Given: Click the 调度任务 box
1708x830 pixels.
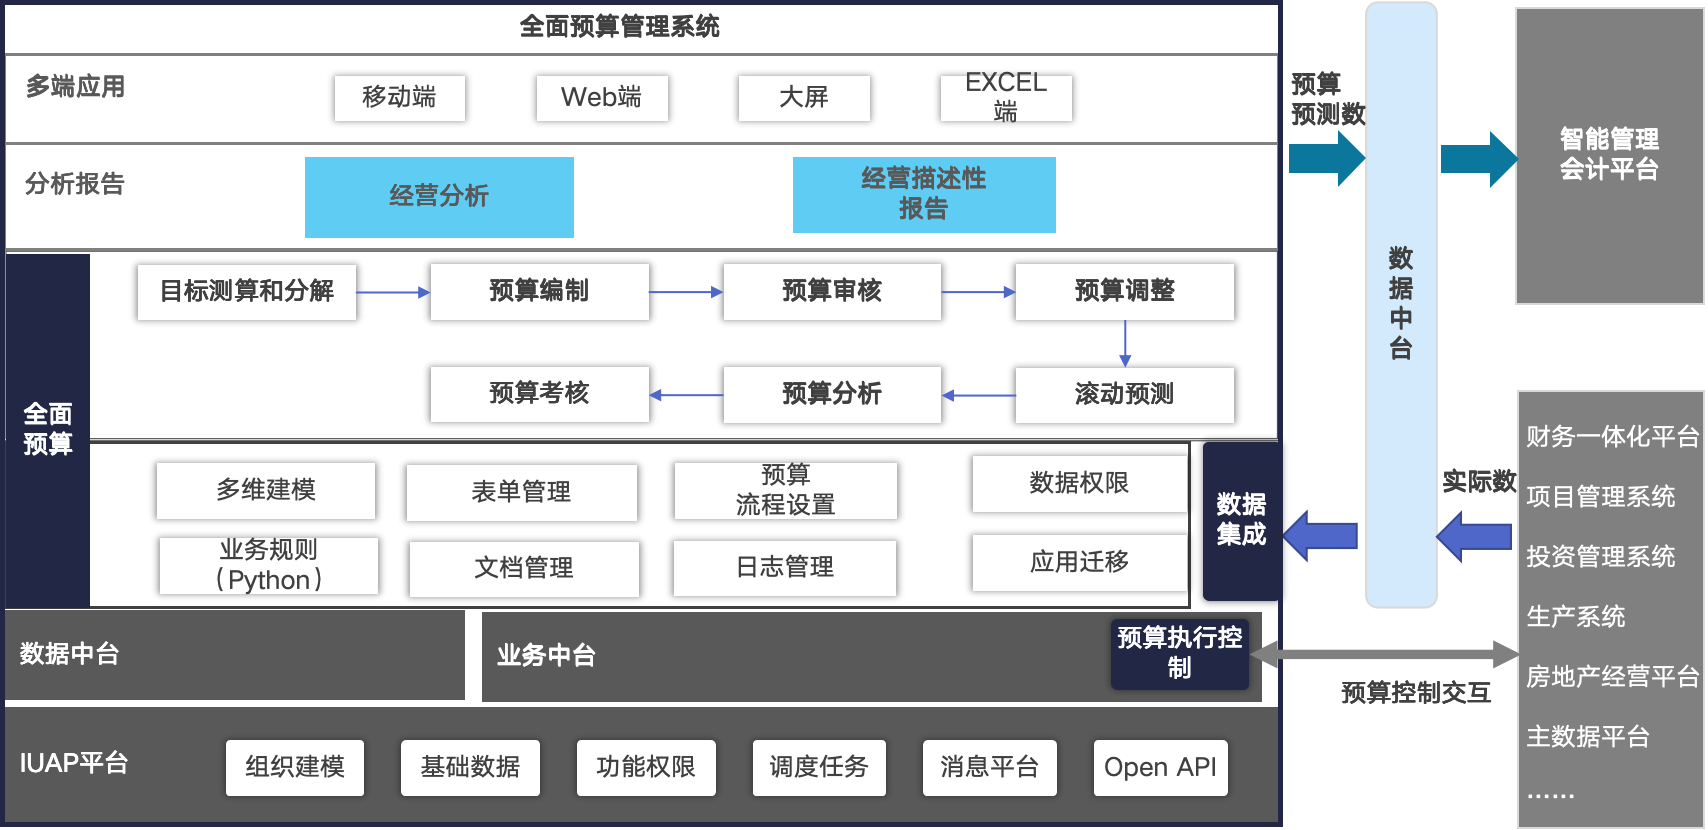Looking at the screenshot, I should [x=818, y=768].
